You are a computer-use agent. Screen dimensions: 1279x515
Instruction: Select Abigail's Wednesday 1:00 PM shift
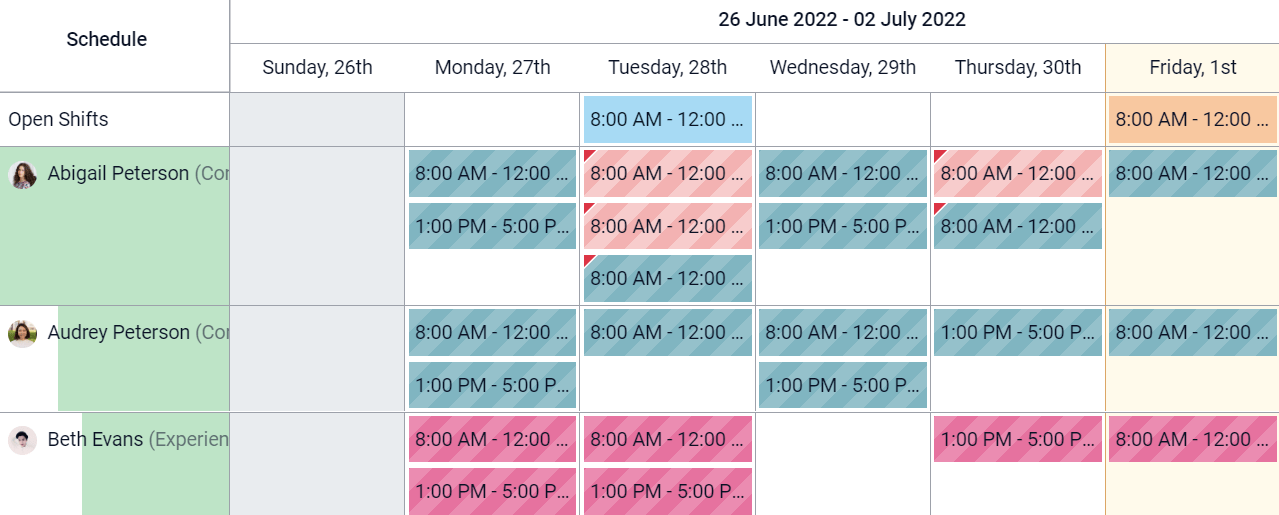pyautogui.click(x=843, y=226)
